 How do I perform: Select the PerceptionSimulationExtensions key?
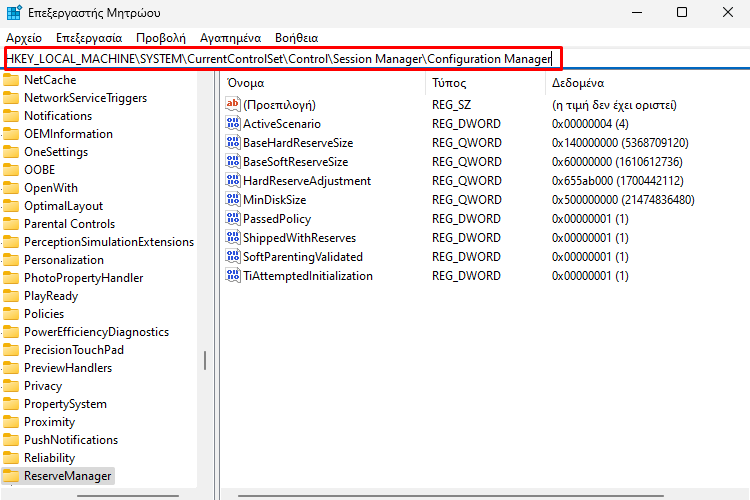[109, 242]
